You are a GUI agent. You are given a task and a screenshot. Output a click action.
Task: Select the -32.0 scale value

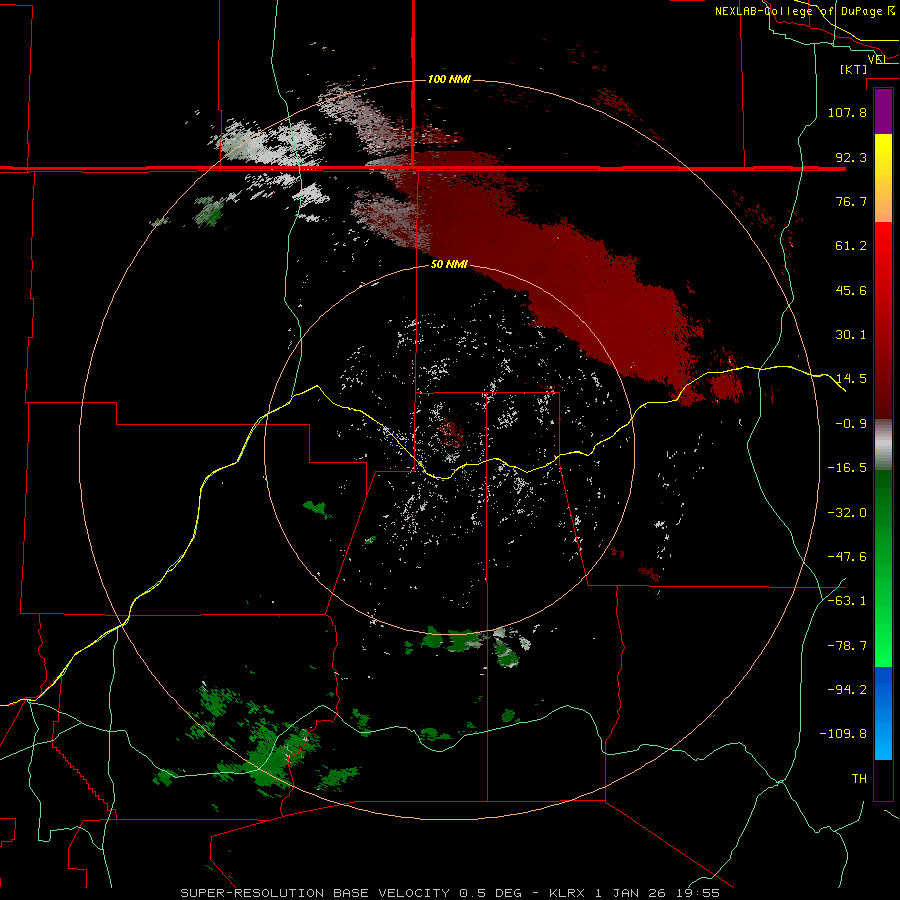[x=847, y=513]
